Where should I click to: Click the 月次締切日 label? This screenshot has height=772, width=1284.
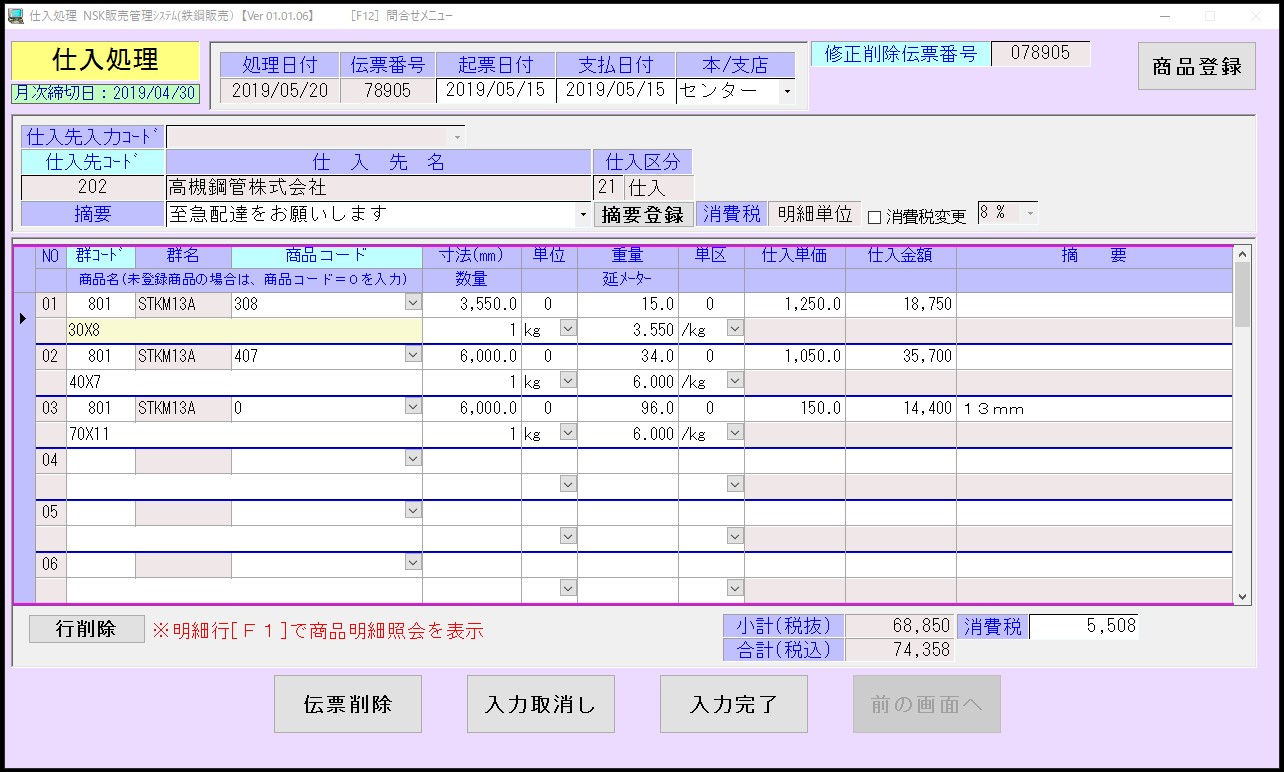pyautogui.click(x=105, y=93)
